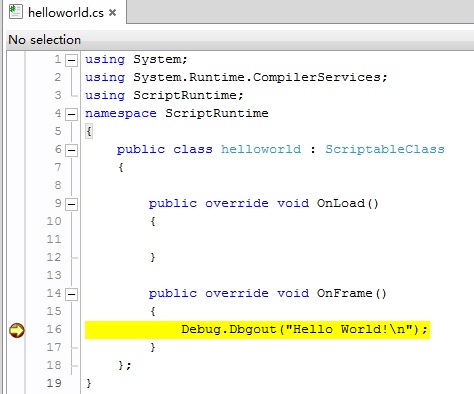Click line number 11 in the gutter
The image size is (474, 394).
(x=54, y=239)
